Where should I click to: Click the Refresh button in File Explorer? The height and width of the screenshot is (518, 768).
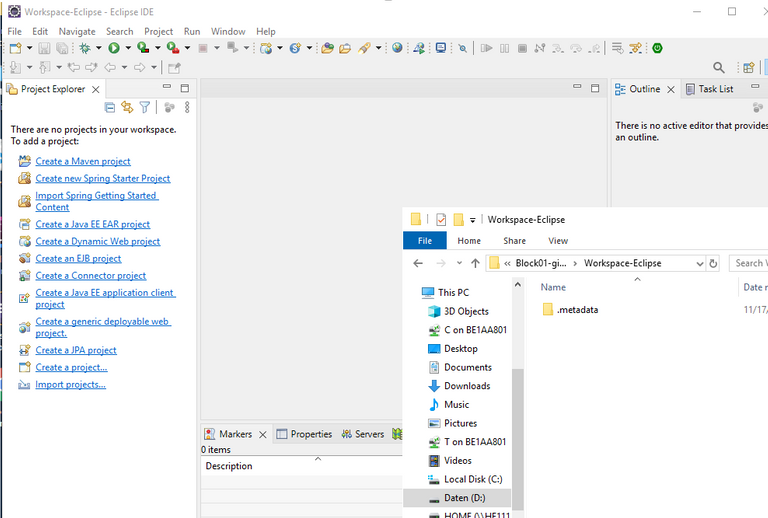pos(713,263)
